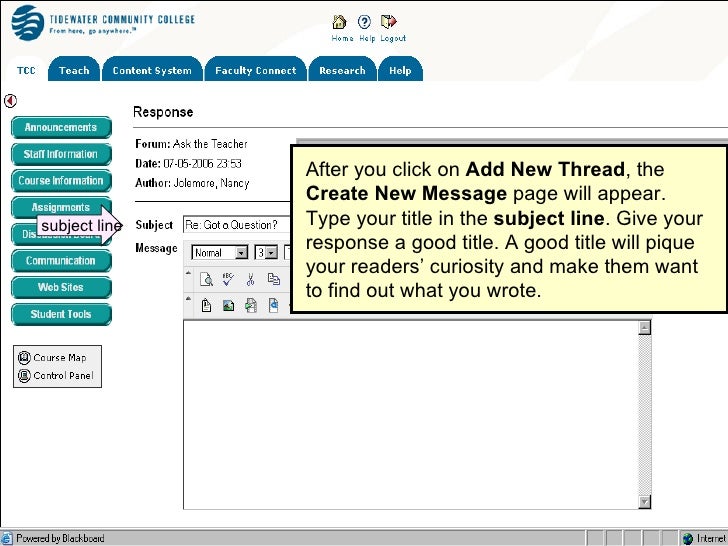Open the Help tab in navigation
Image resolution: width=728 pixels, height=546 pixels.
(x=400, y=71)
